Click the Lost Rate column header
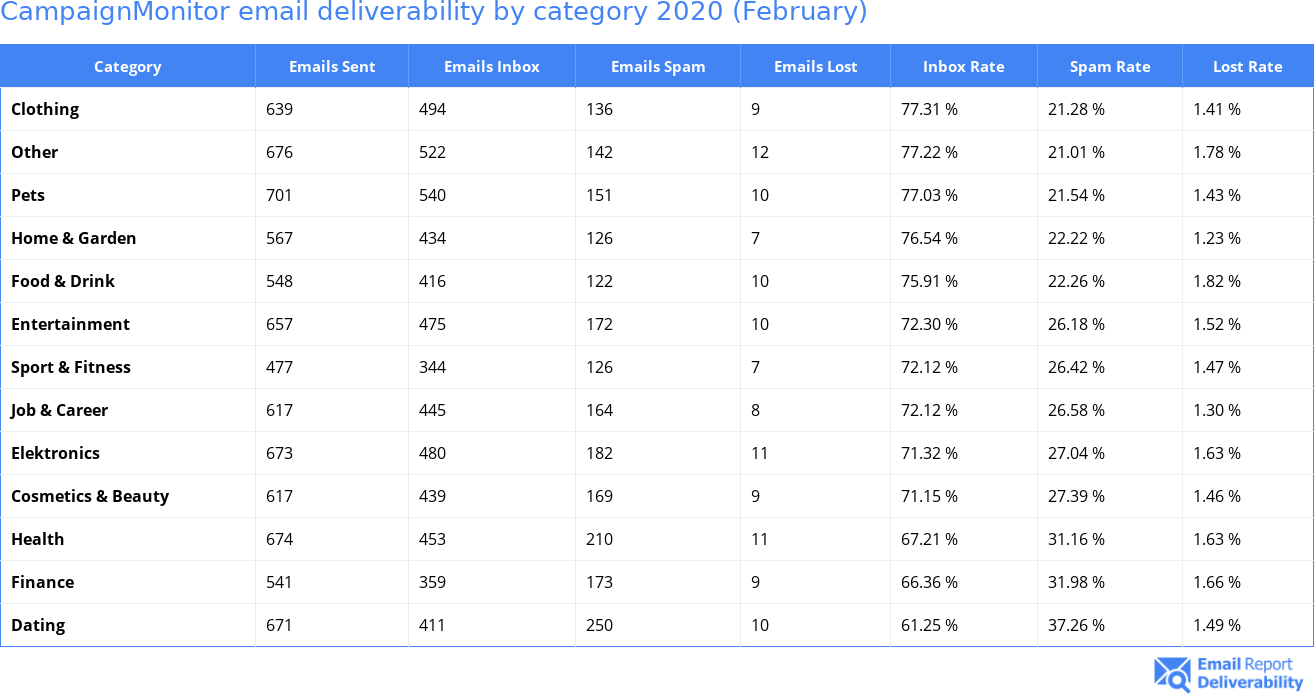The width and height of the screenshot is (1314, 694). [1247, 67]
